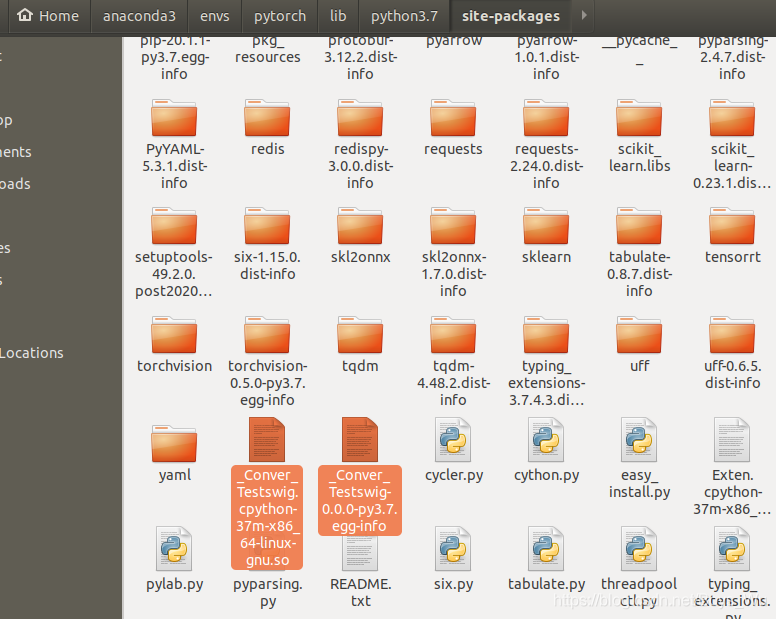
Task: Select the typing_extensions-3.7.4.3 dist-info folder
Action: coord(546,335)
